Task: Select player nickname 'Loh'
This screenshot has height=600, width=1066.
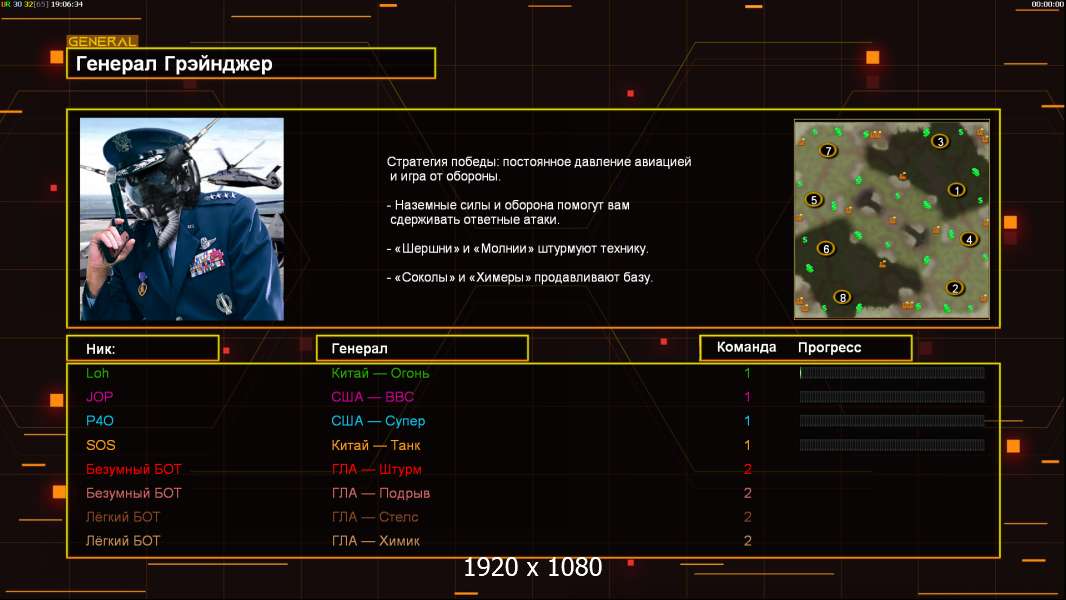Action: click(97, 373)
